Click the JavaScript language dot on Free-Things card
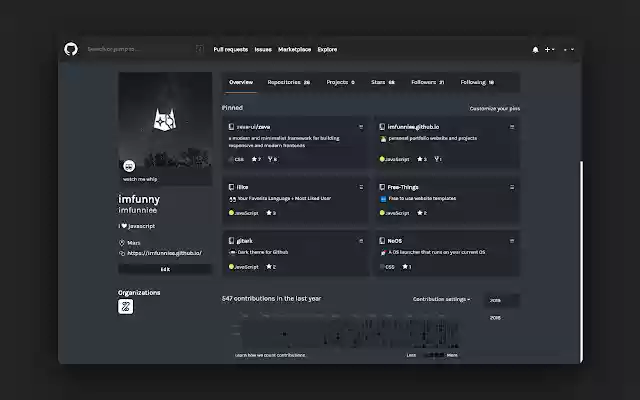This screenshot has height=400, width=640. [x=382, y=213]
